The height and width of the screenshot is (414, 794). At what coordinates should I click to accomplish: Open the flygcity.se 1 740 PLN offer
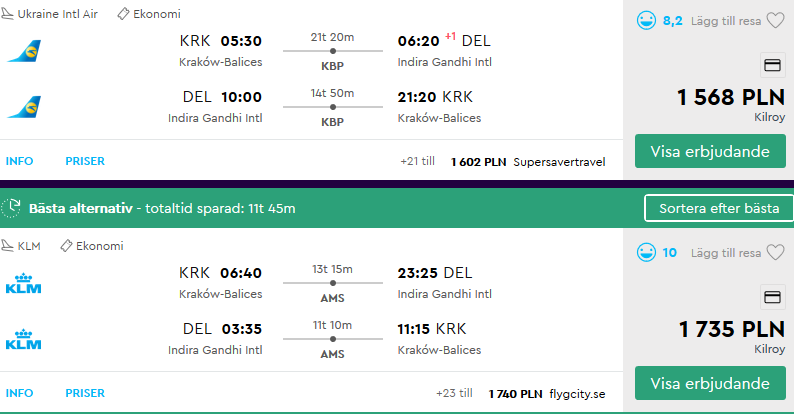tap(547, 394)
